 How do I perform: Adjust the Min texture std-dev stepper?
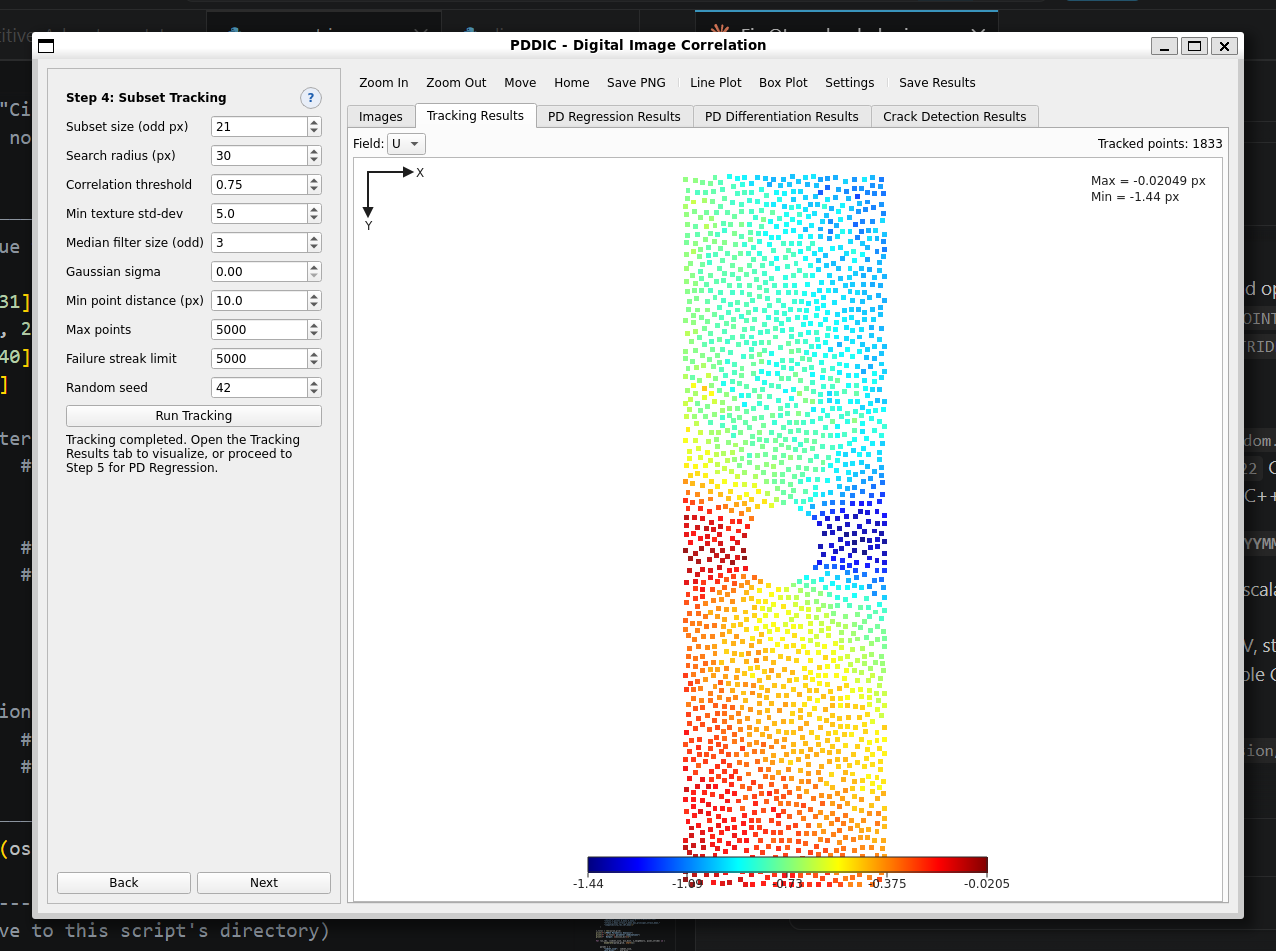coord(314,214)
